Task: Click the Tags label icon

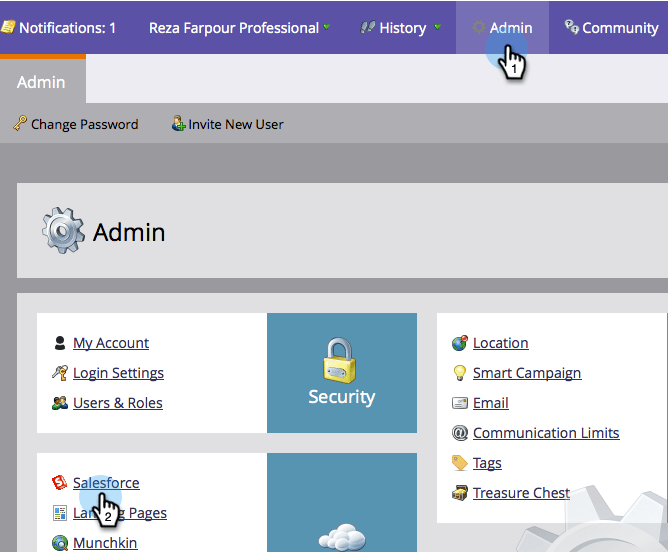Action: [460, 463]
